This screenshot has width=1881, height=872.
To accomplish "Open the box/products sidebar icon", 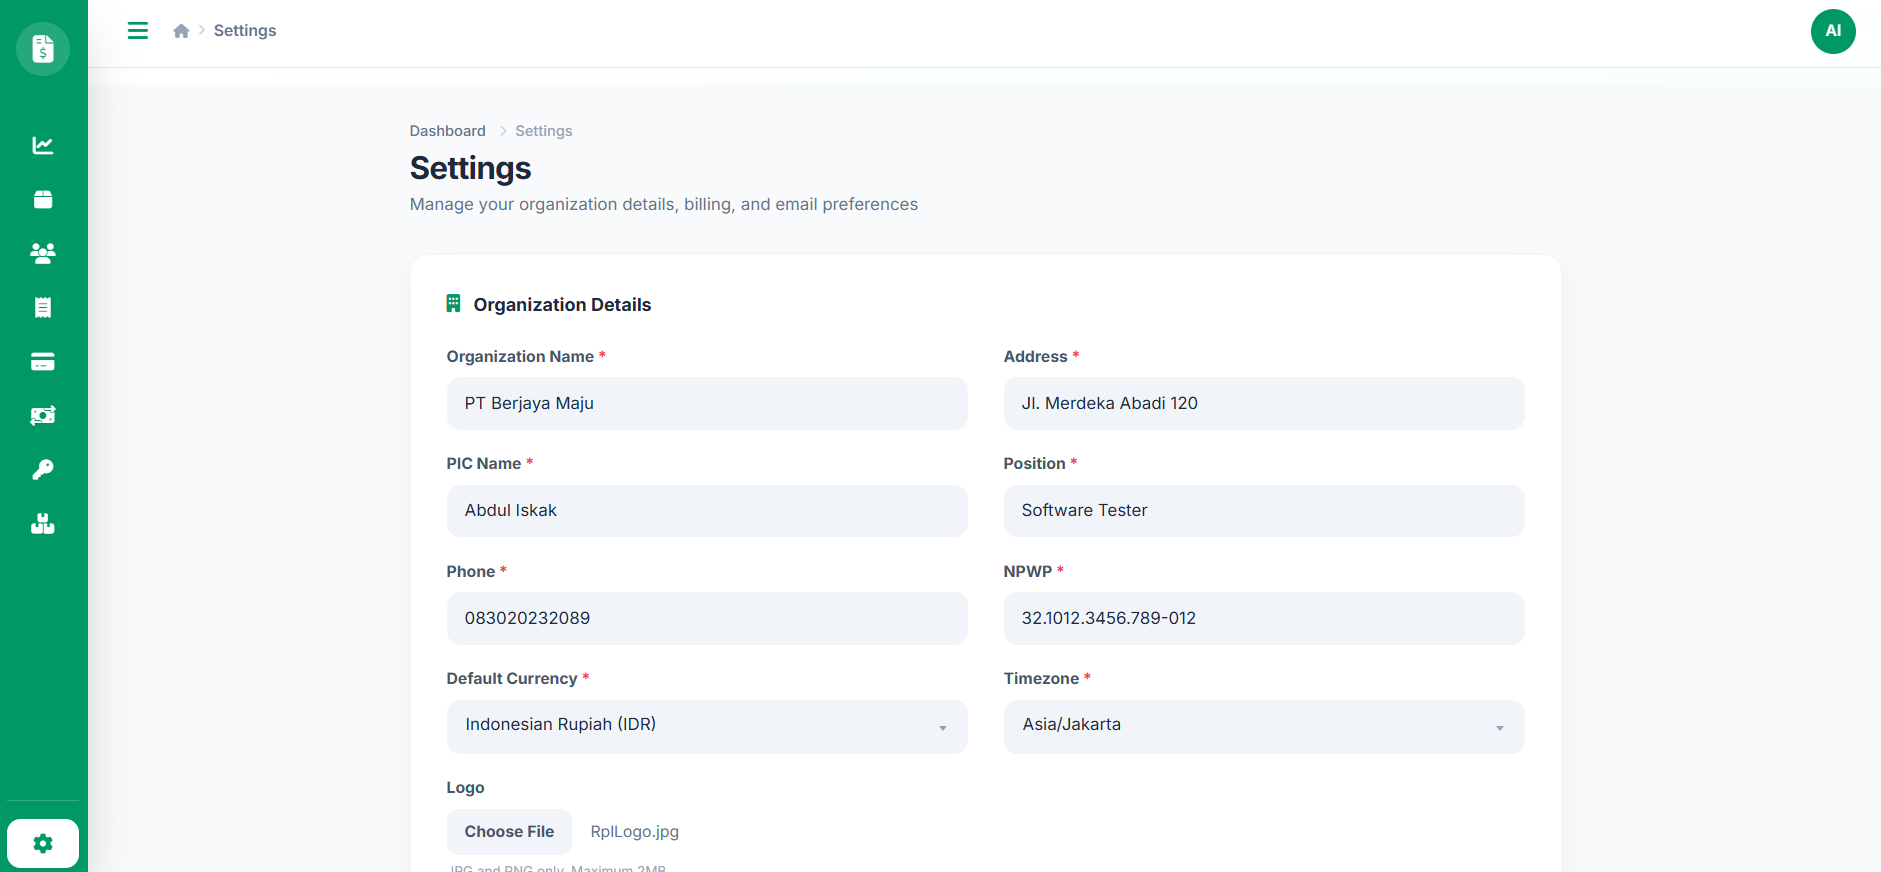I will 43,200.
